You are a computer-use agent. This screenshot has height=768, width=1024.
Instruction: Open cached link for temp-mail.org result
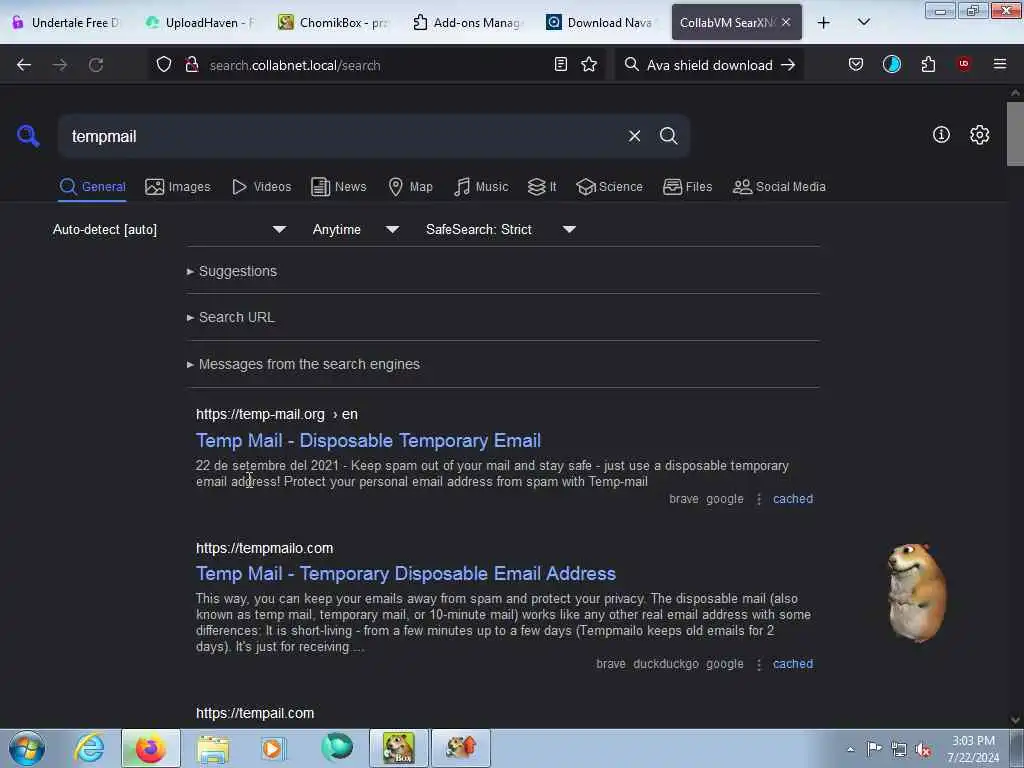(793, 499)
